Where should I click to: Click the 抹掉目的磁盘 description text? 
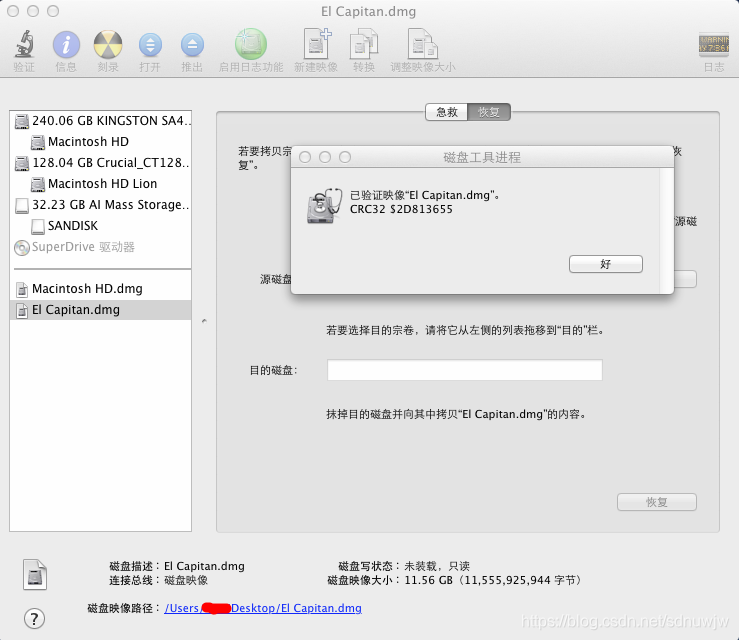[456, 414]
